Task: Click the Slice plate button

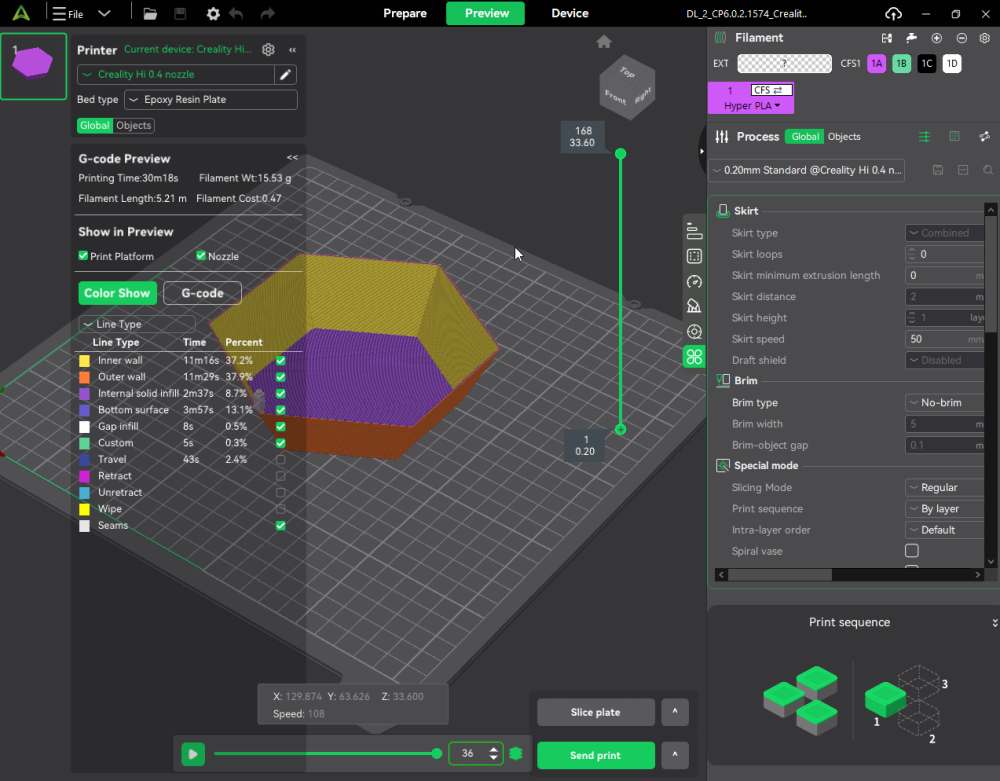Action: (596, 712)
